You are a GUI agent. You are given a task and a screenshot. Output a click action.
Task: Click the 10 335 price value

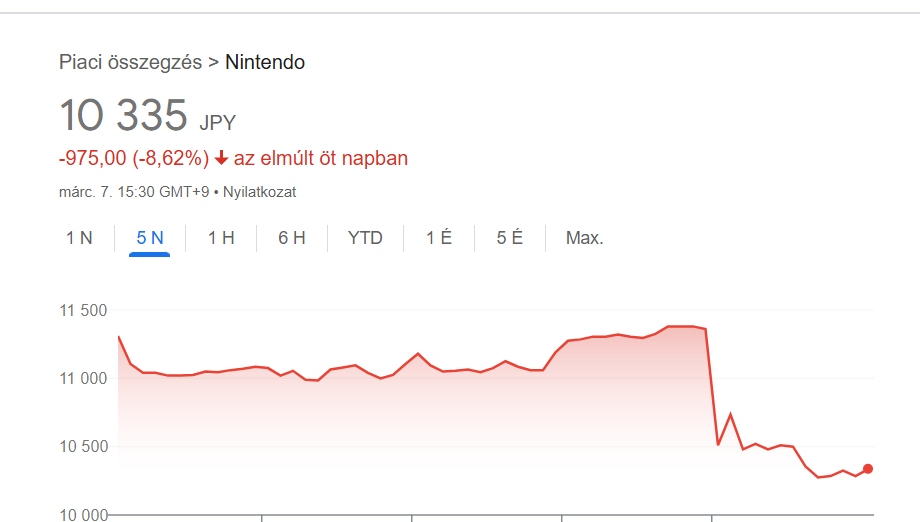(x=124, y=116)
